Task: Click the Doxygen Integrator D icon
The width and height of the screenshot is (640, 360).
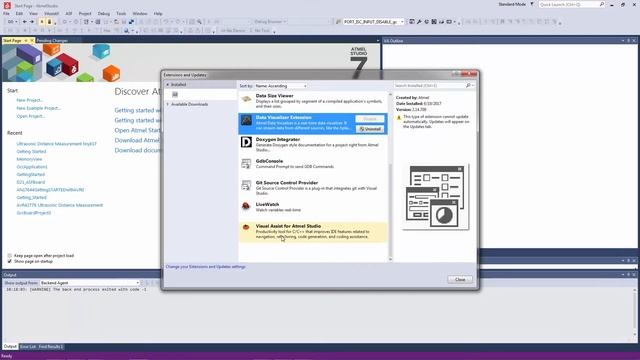Action: (x=246, y=142)
